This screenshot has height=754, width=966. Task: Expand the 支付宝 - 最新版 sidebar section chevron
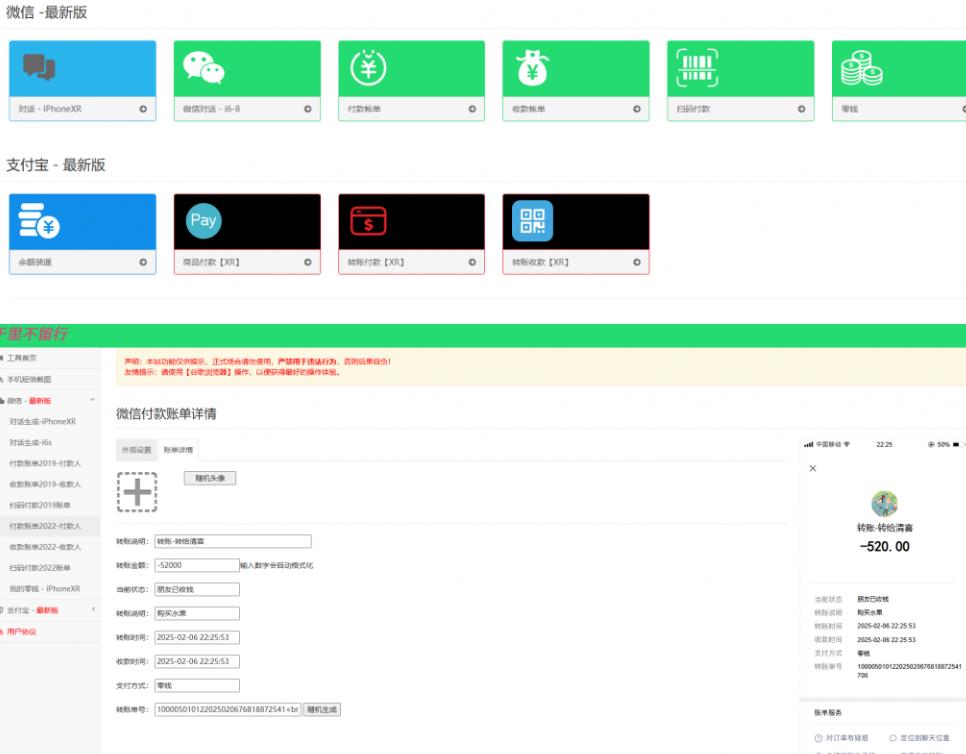pyautogui.click(x=93, y=609)
